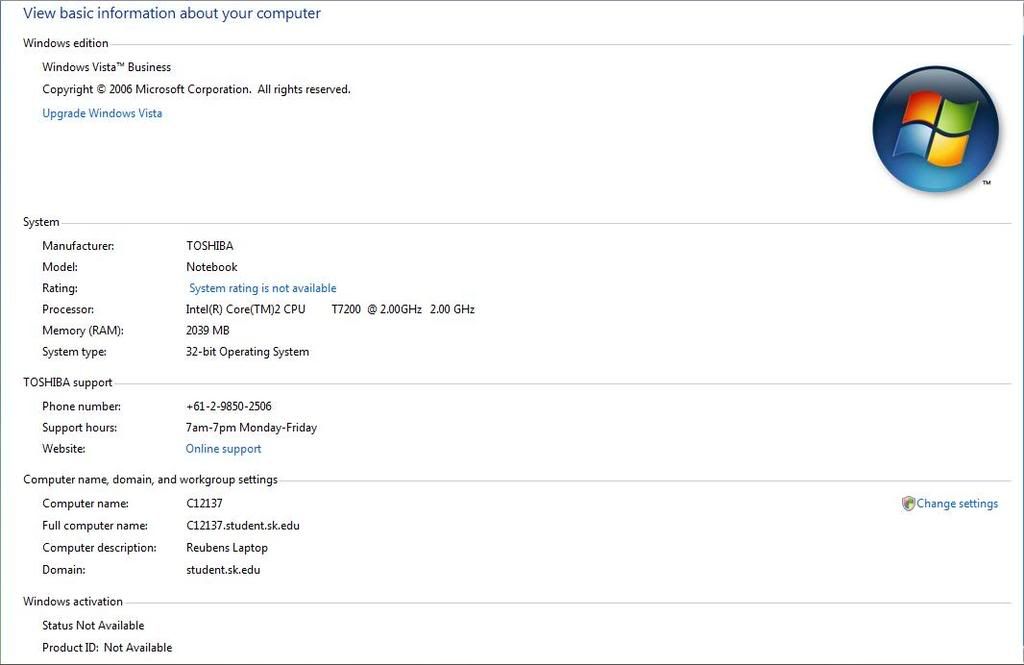Click the Computer description label
This screenshot has height=665, width=1024.
(99, 547)
